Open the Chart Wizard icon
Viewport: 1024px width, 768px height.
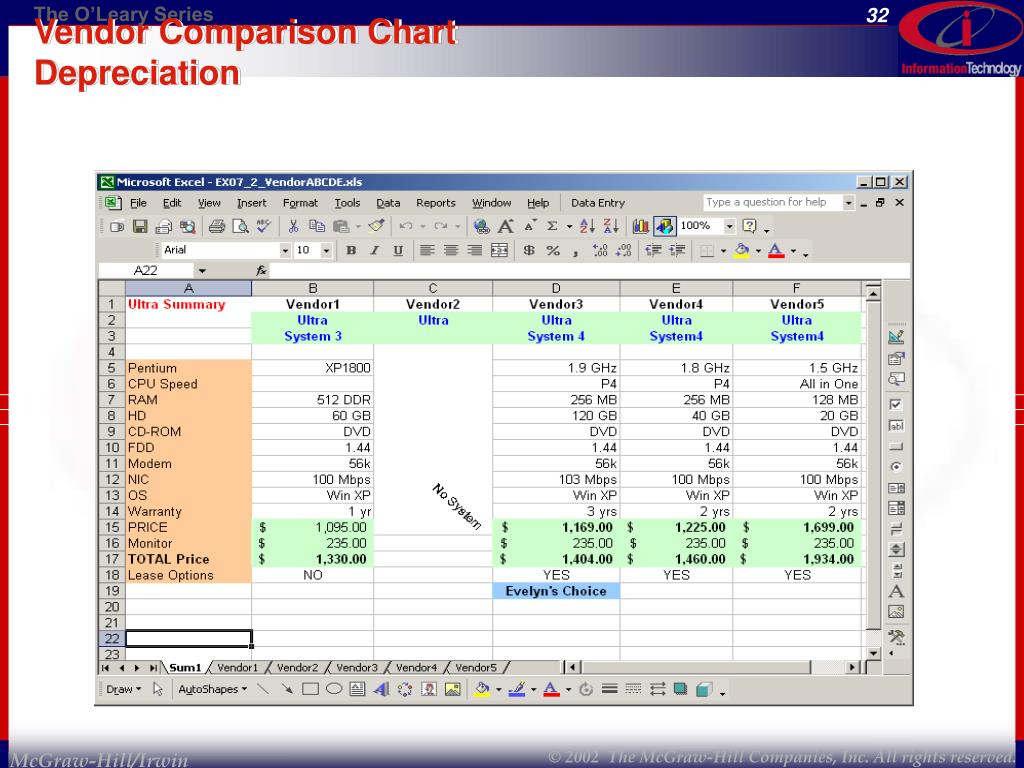click(x=641, y=227)
